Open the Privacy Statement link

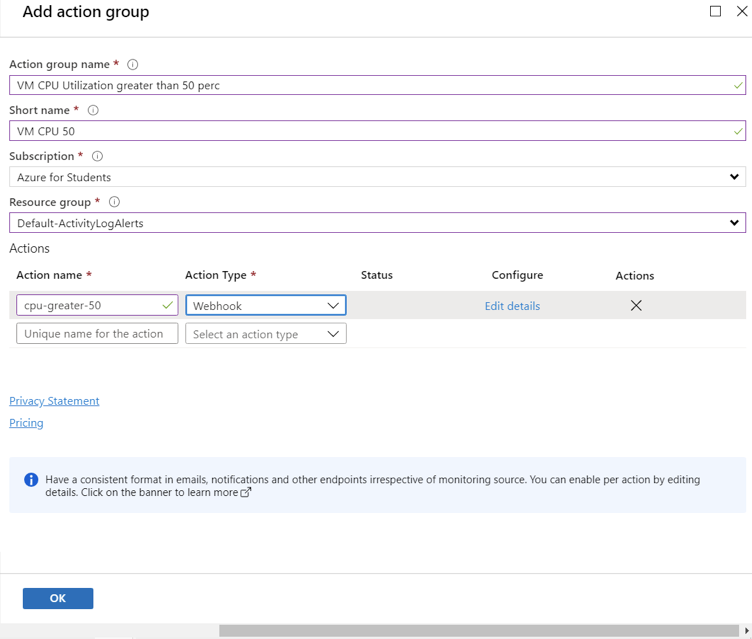click(x=54, y=401)
